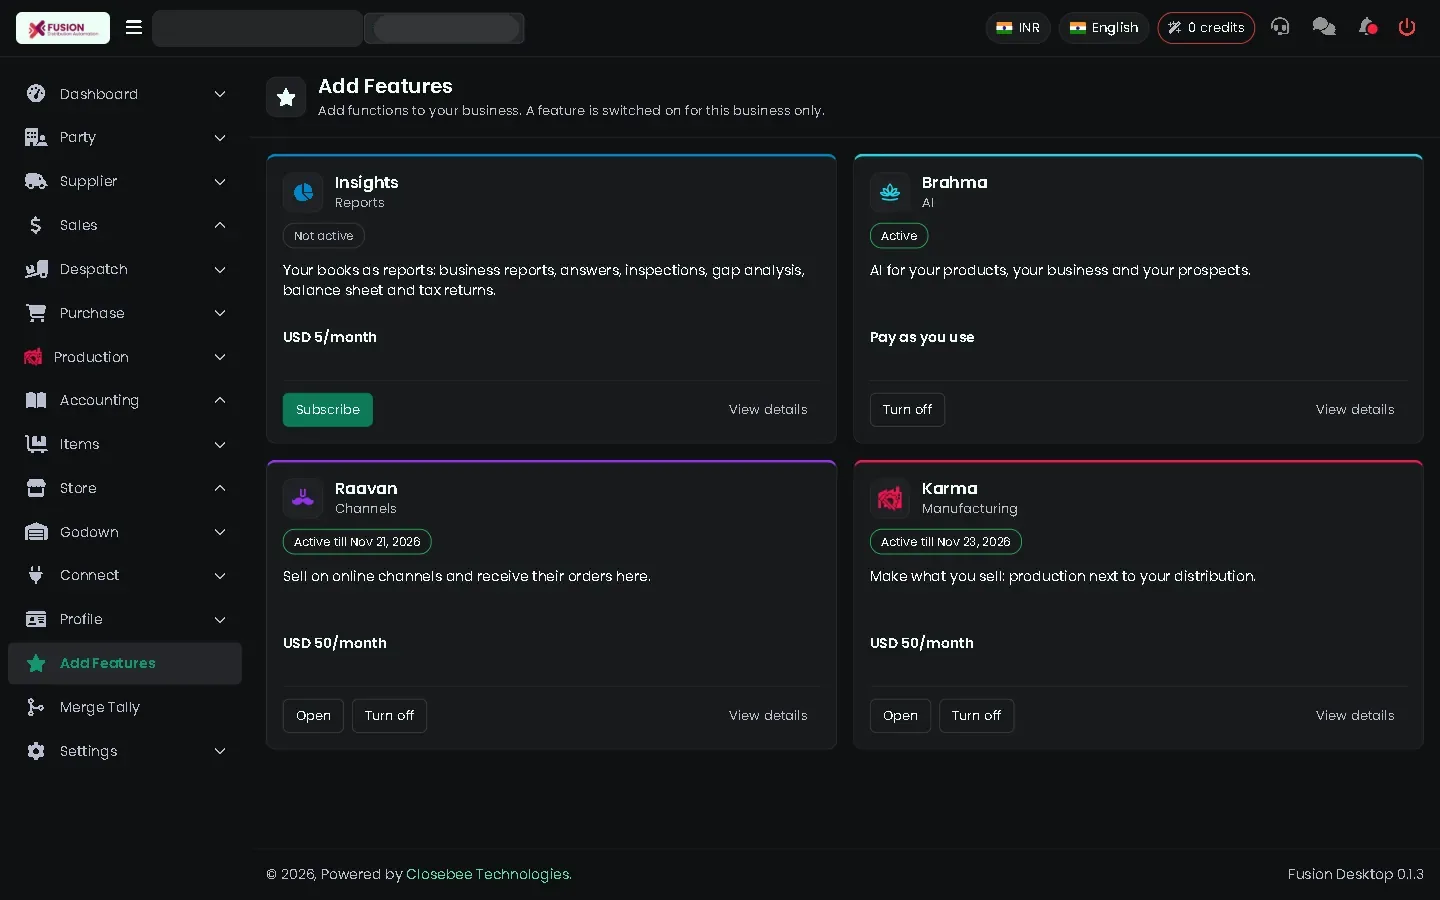Click the Brahma lotus icon
Viewport: 1440px width, 900px height.
(x=890, y=192)
